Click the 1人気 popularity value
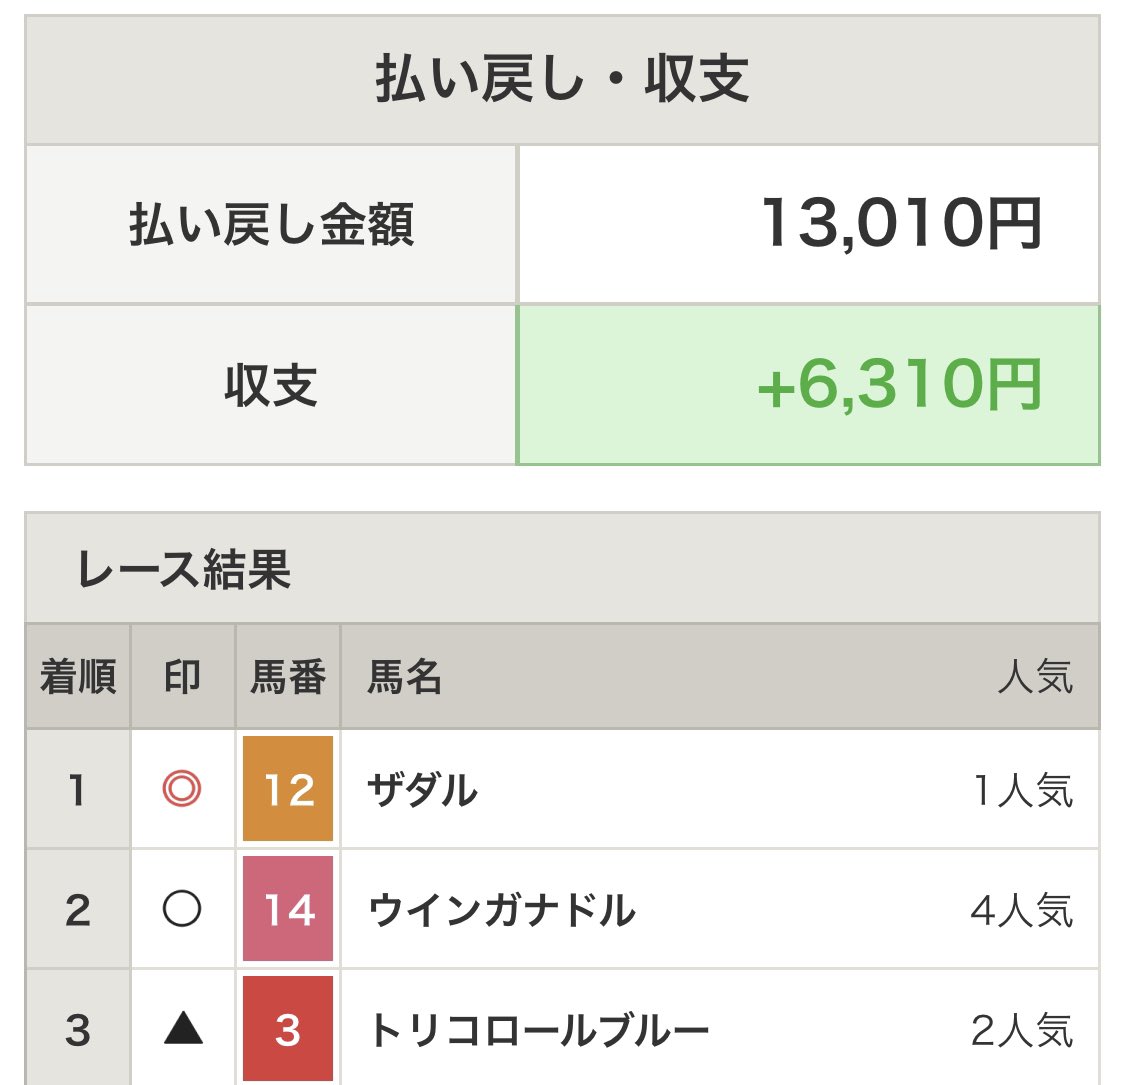The height and width of the screenshot is (1085, 1125). pyautogui.click(x=1023, y=791)
